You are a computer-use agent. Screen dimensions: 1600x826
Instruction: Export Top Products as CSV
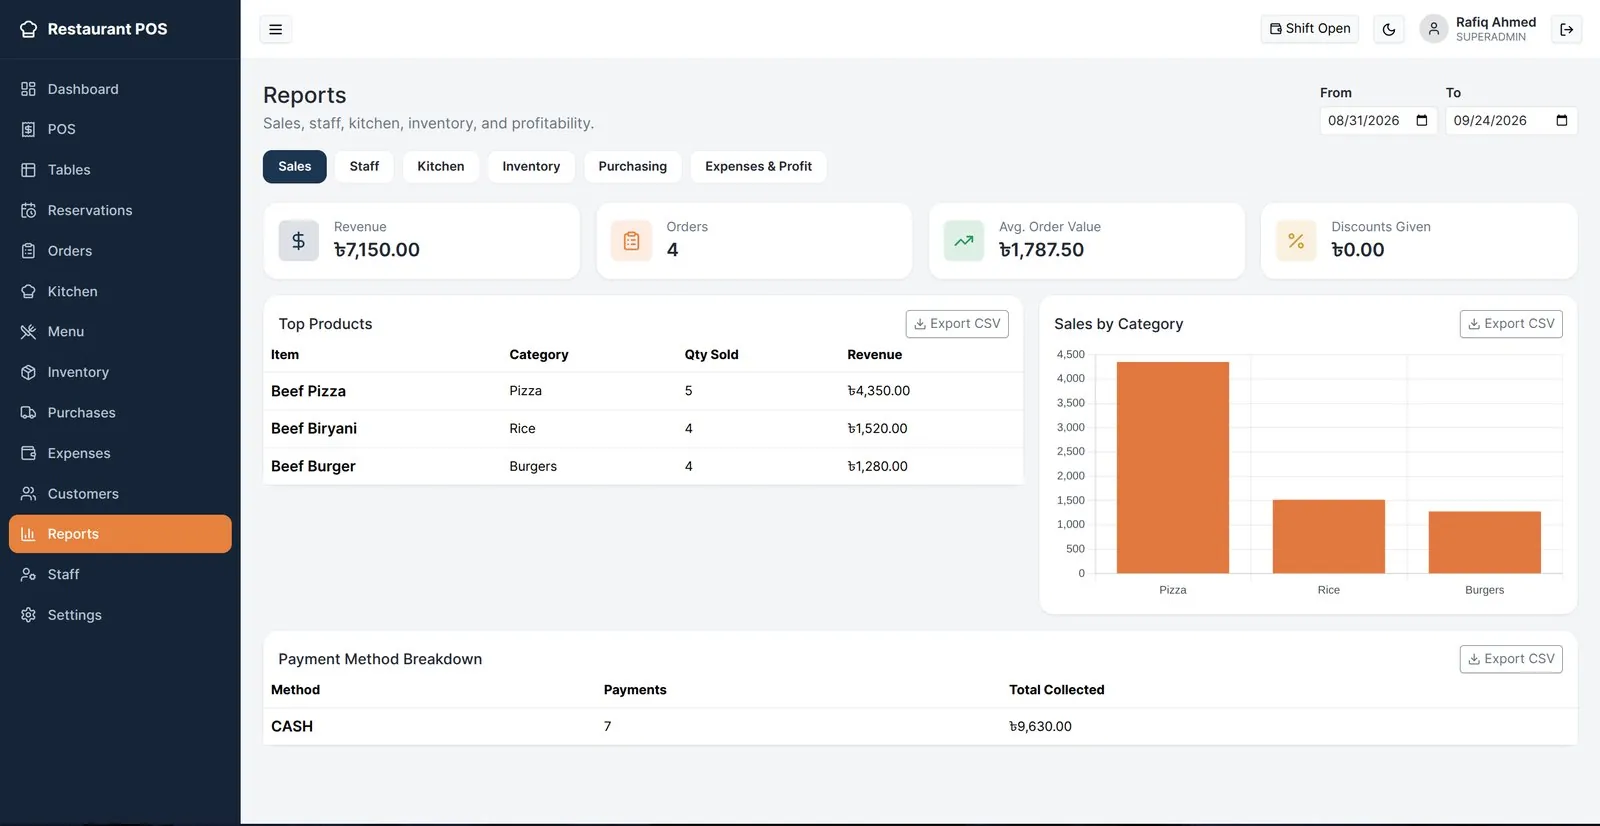coord(957,324)
